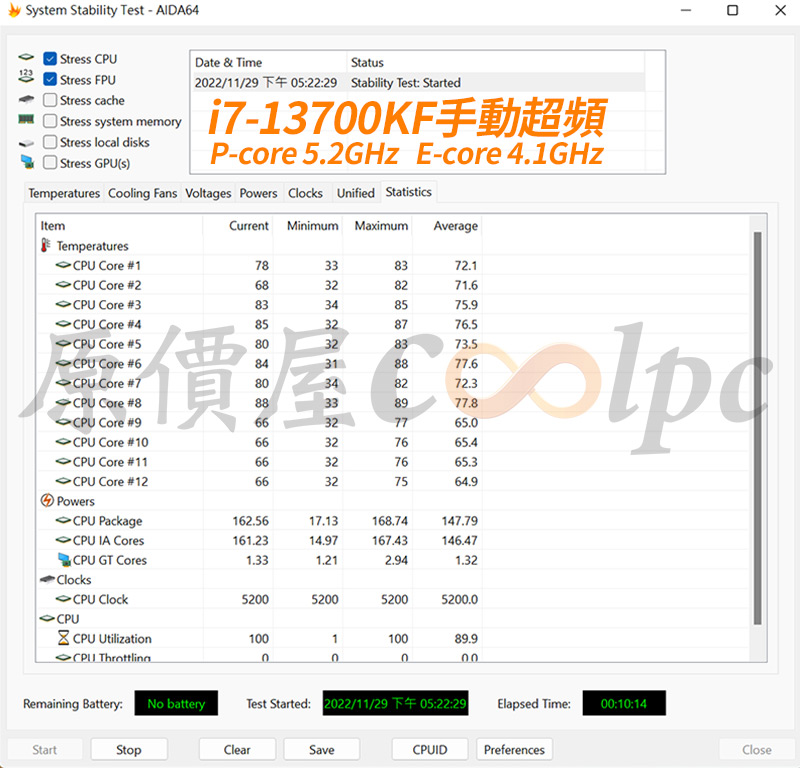
Task: Click the cache chip icon beside Stress cache
Action: 26,99
